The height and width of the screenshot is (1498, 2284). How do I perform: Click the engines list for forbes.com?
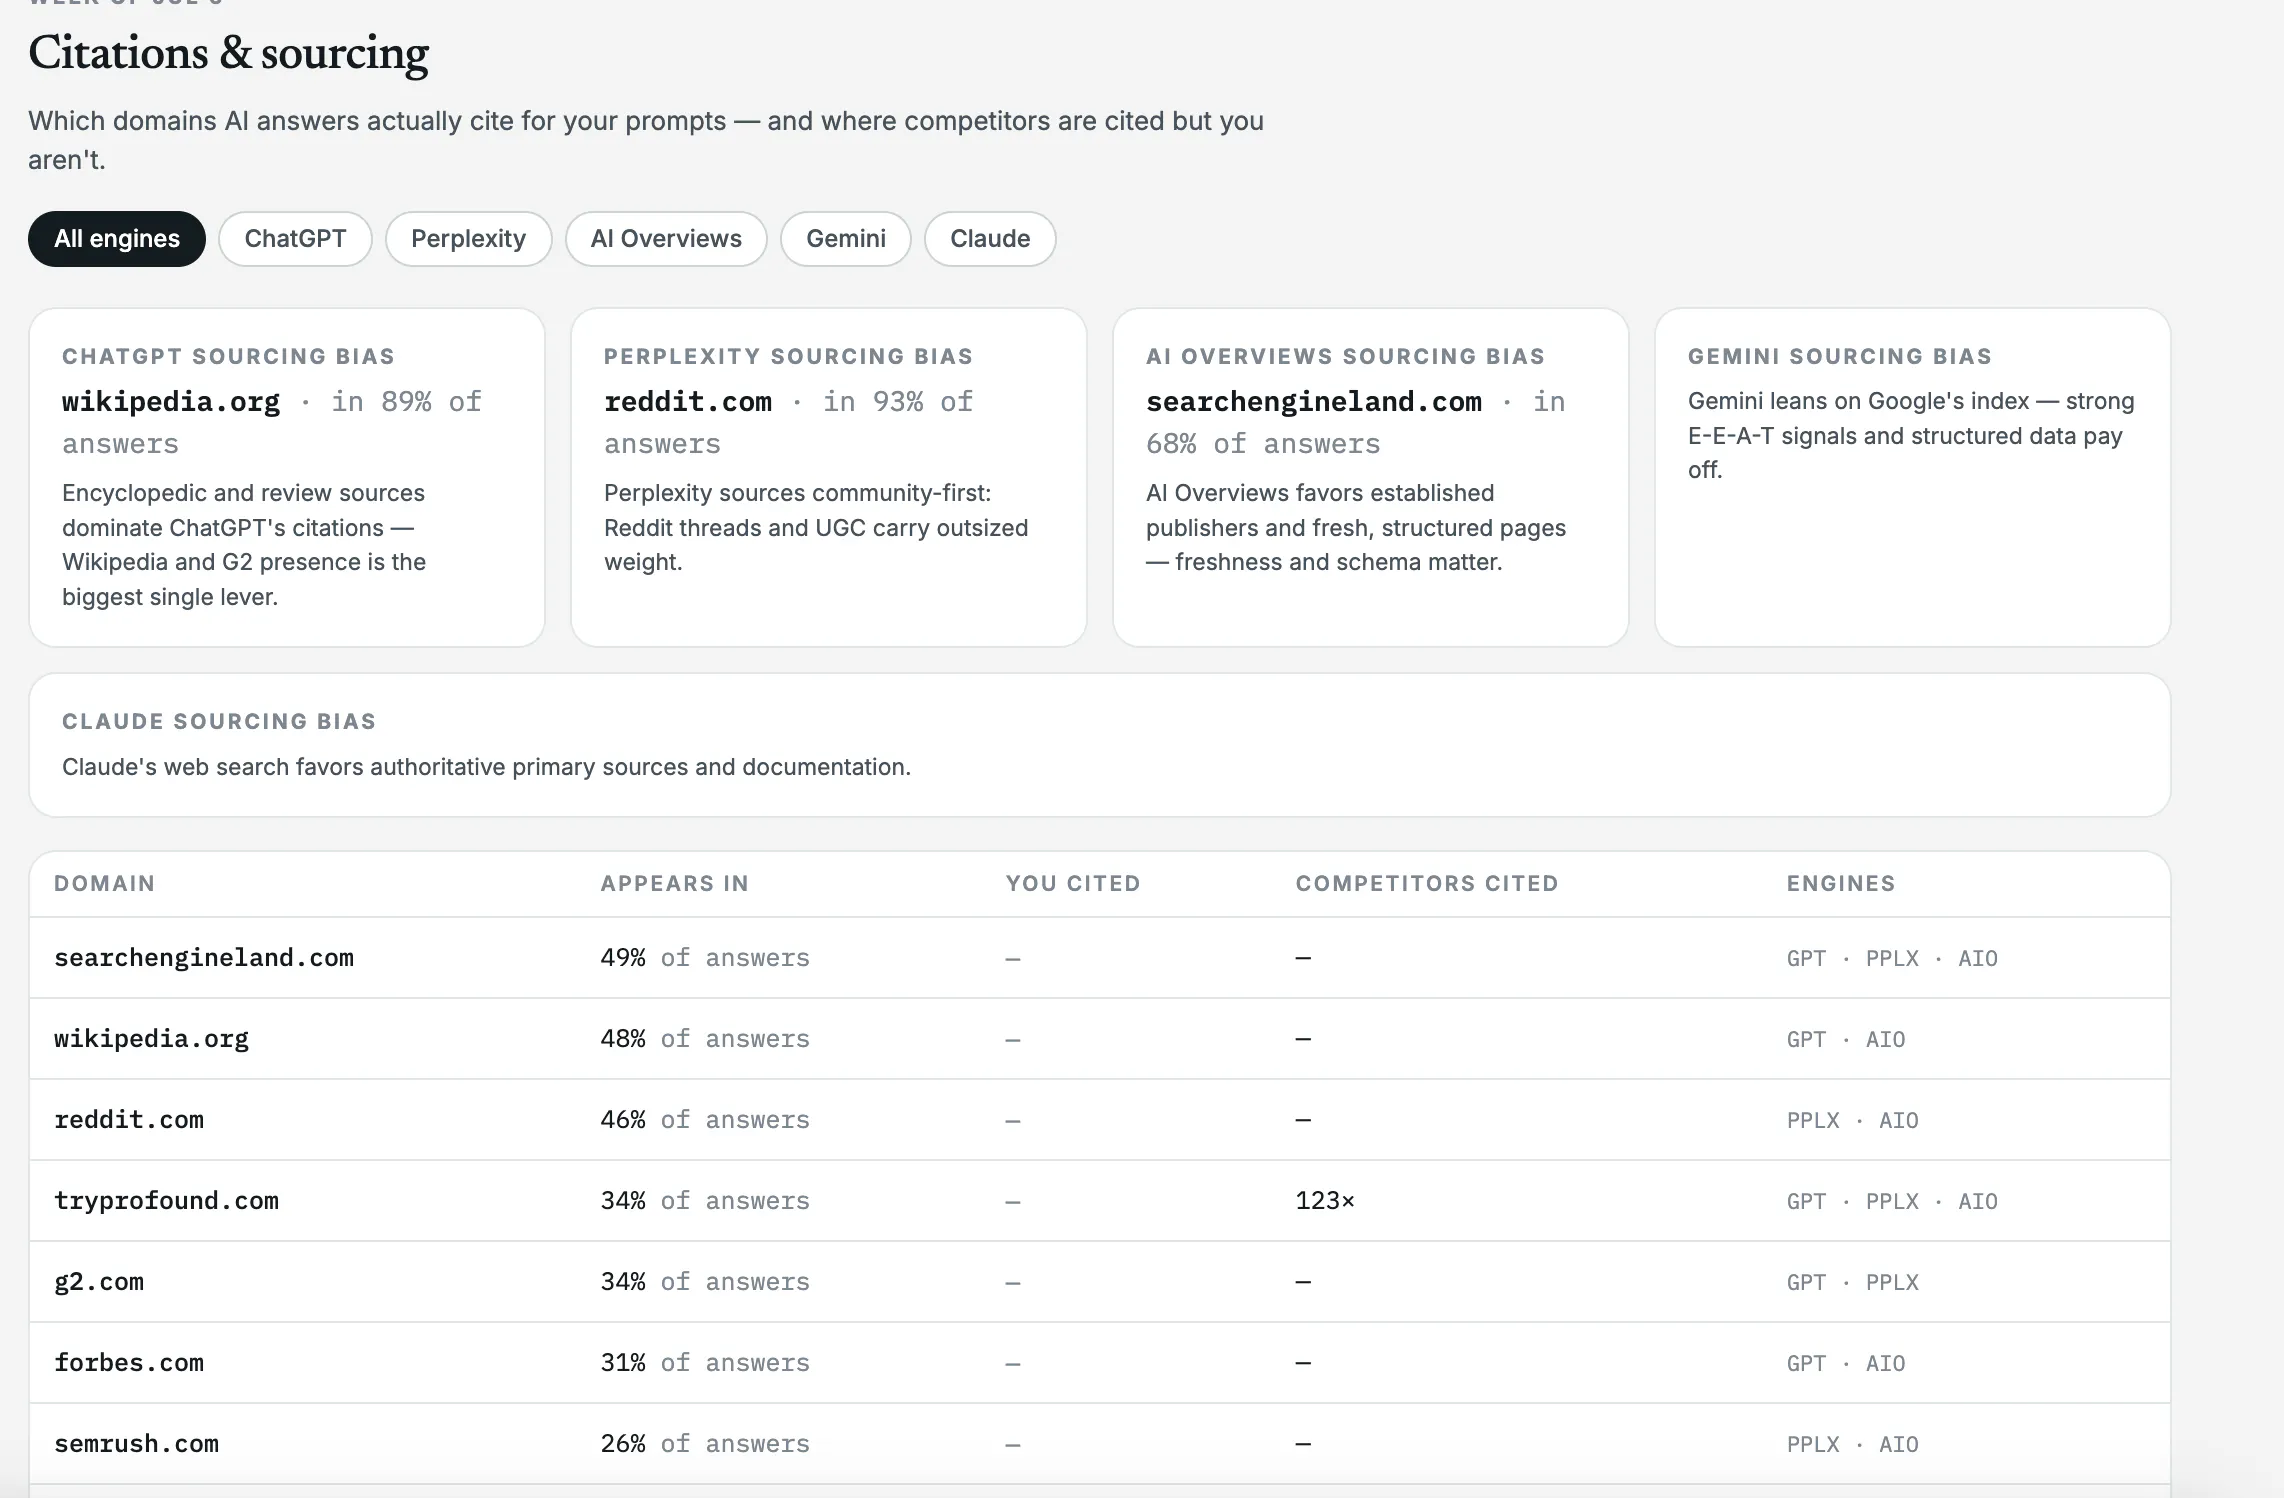(x=1846, y=1363)
